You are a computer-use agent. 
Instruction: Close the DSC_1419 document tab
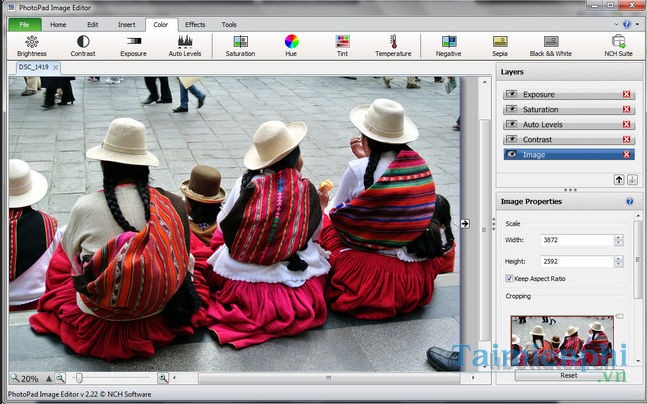click(55, 67)
